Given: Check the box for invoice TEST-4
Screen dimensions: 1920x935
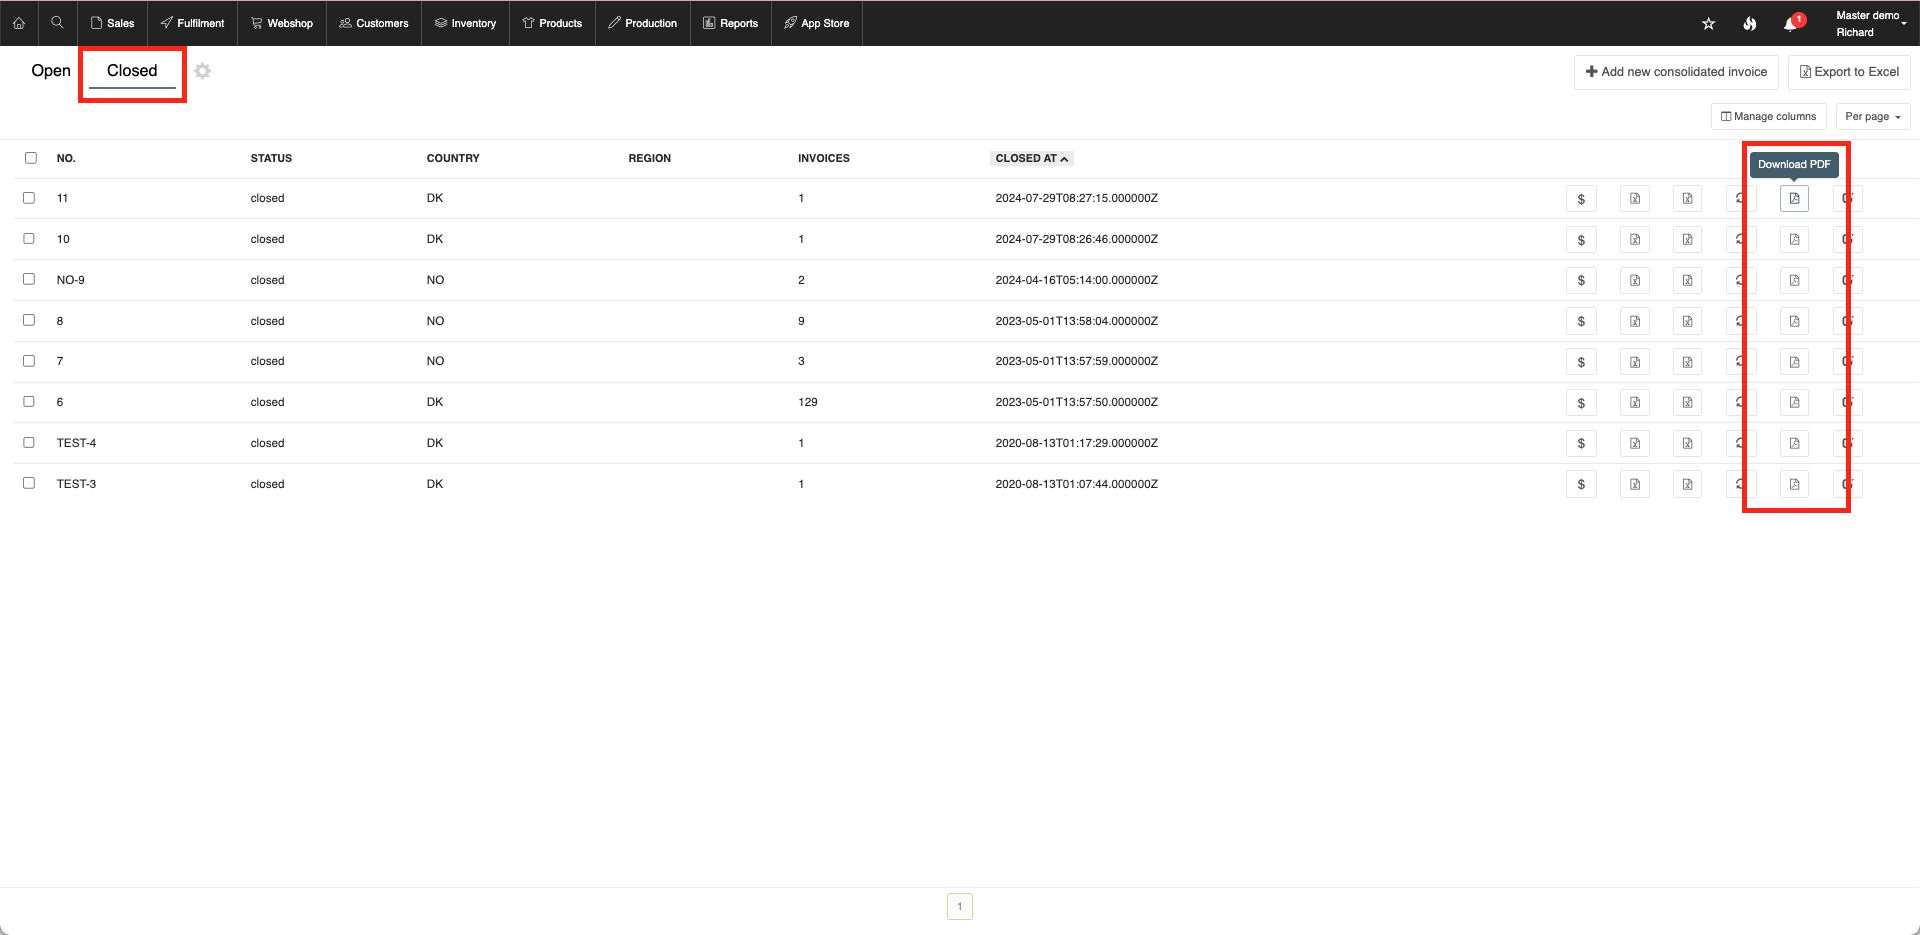Looking at the screenshot, I should pyautogui.click(x=29, y=443).
